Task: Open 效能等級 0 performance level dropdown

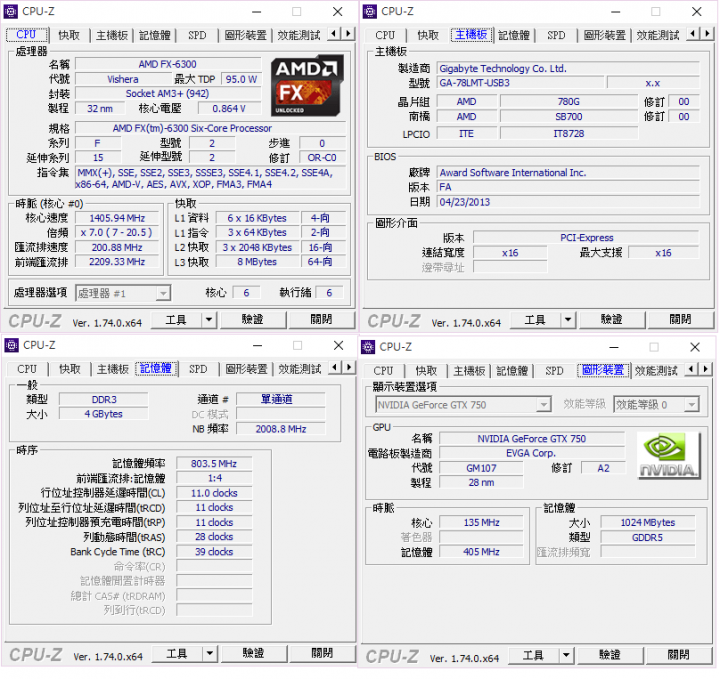Action: (x=692, y=404)
